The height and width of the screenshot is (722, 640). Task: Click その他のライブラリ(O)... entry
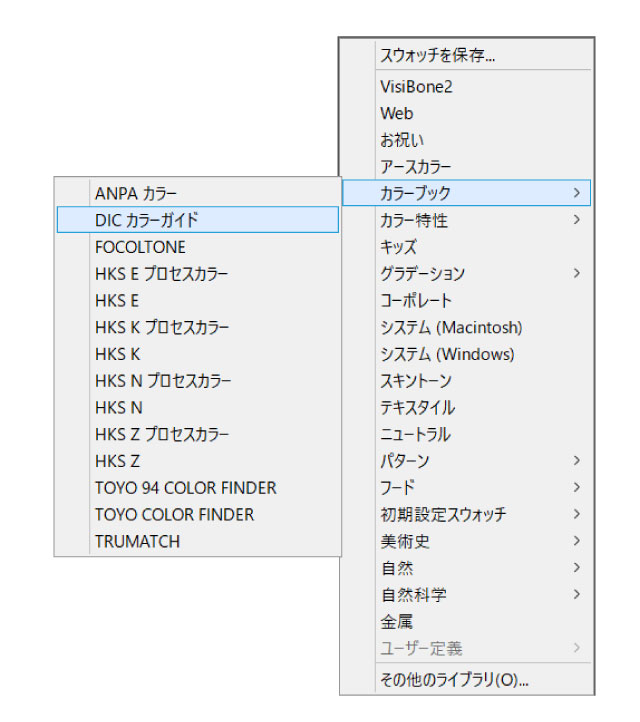coord(454,680)
